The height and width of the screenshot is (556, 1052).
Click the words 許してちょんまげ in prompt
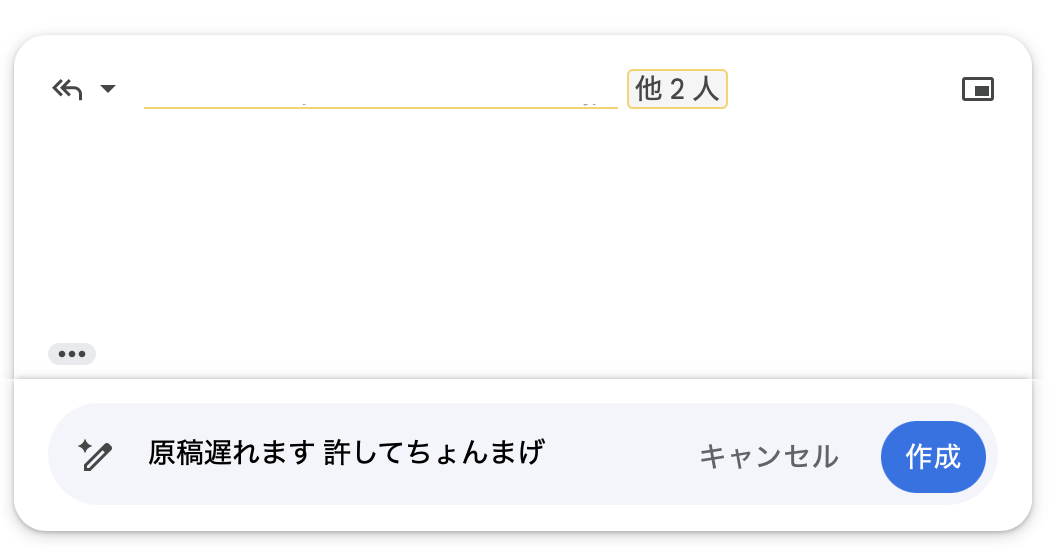(434, 454)
